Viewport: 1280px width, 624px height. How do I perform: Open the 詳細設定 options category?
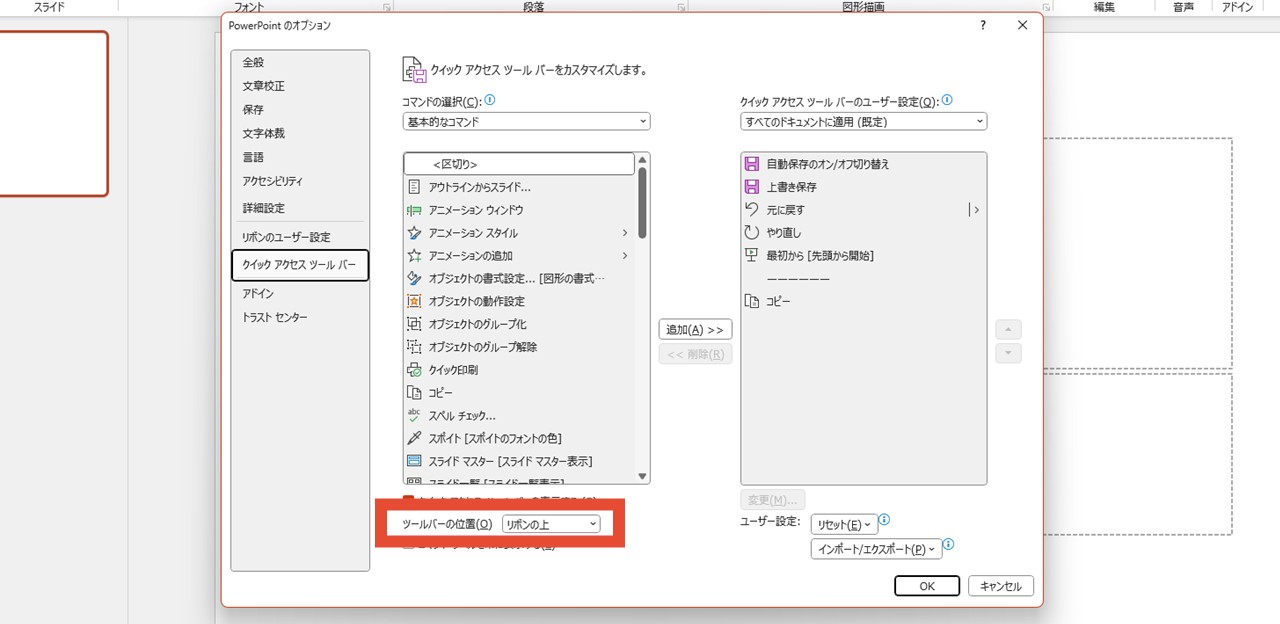(300, 208)
